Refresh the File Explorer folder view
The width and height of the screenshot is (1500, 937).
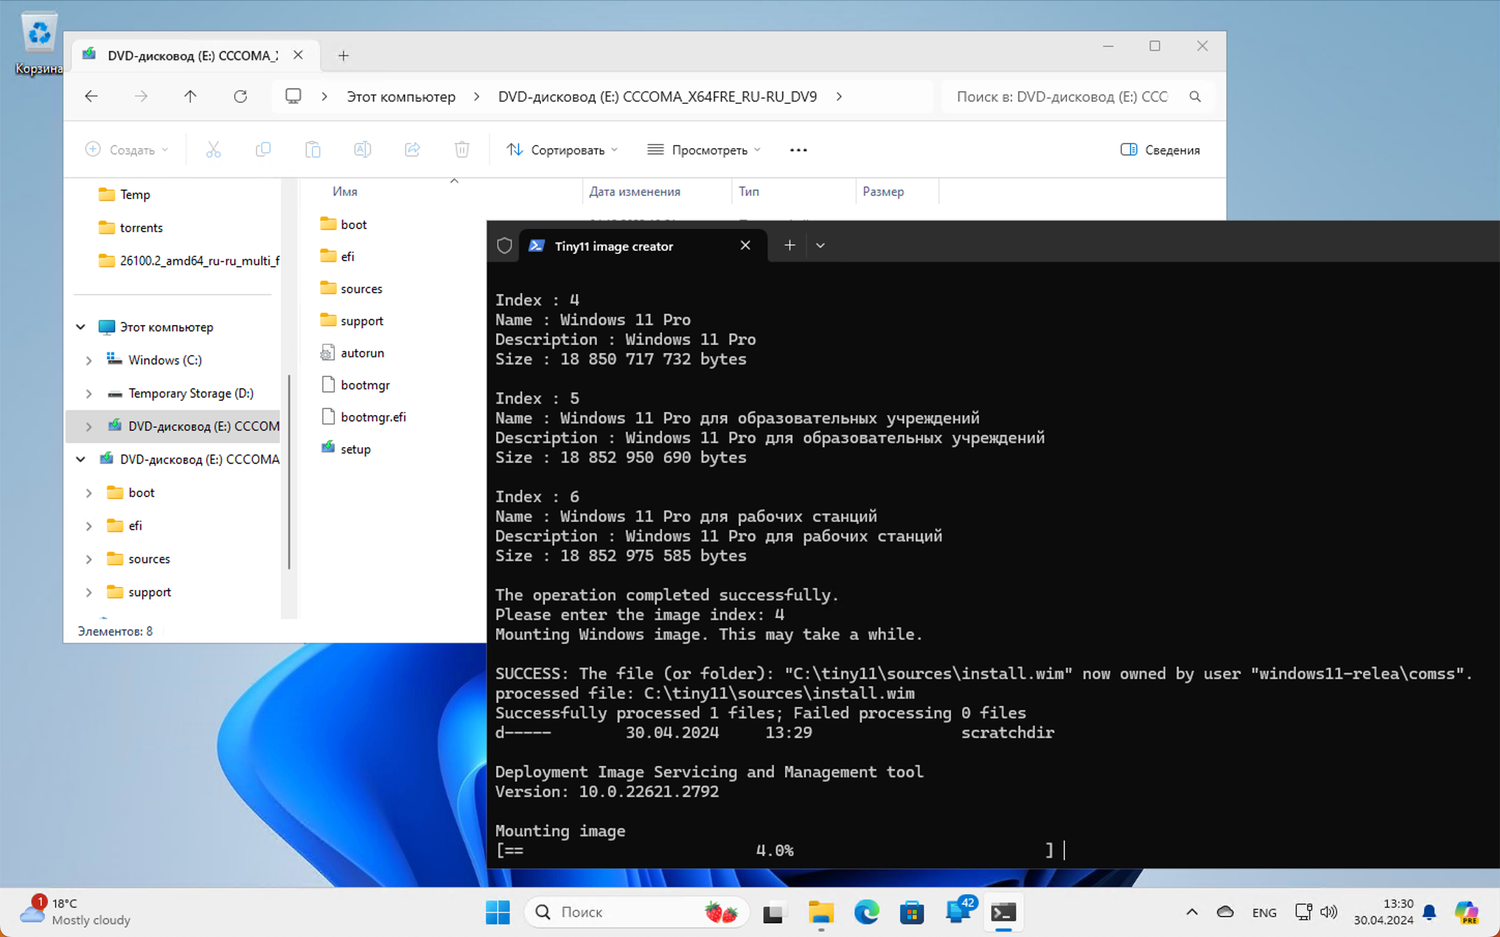[240, 96]
